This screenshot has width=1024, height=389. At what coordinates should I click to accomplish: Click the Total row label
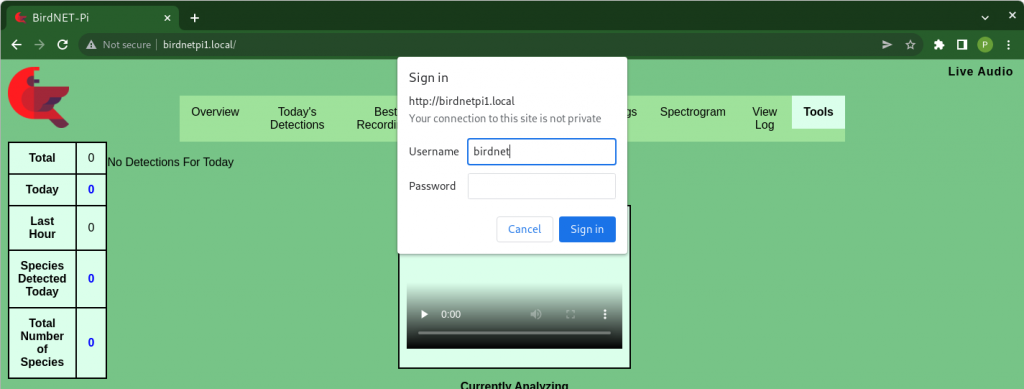[42, 158]
